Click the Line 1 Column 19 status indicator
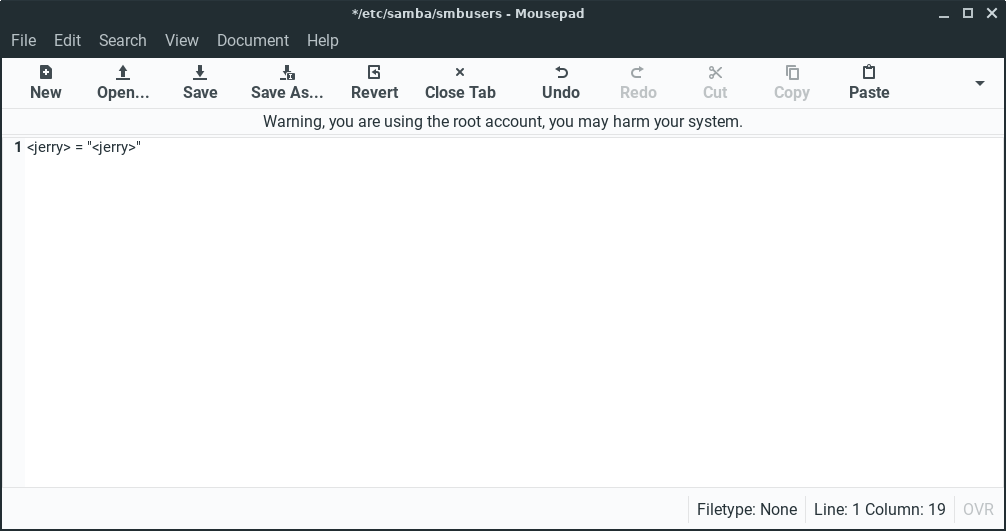This screenshot has width=1006, height=531. coord(879,510)
